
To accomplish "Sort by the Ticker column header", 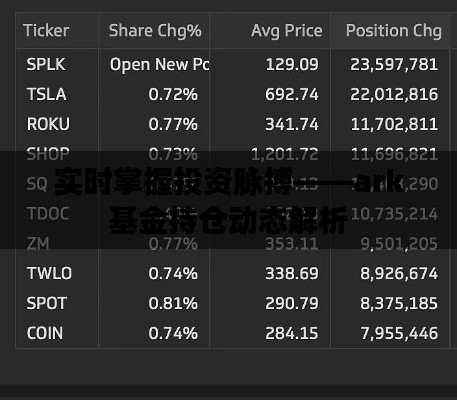I will pyautogui.click(x=46, y=31).
